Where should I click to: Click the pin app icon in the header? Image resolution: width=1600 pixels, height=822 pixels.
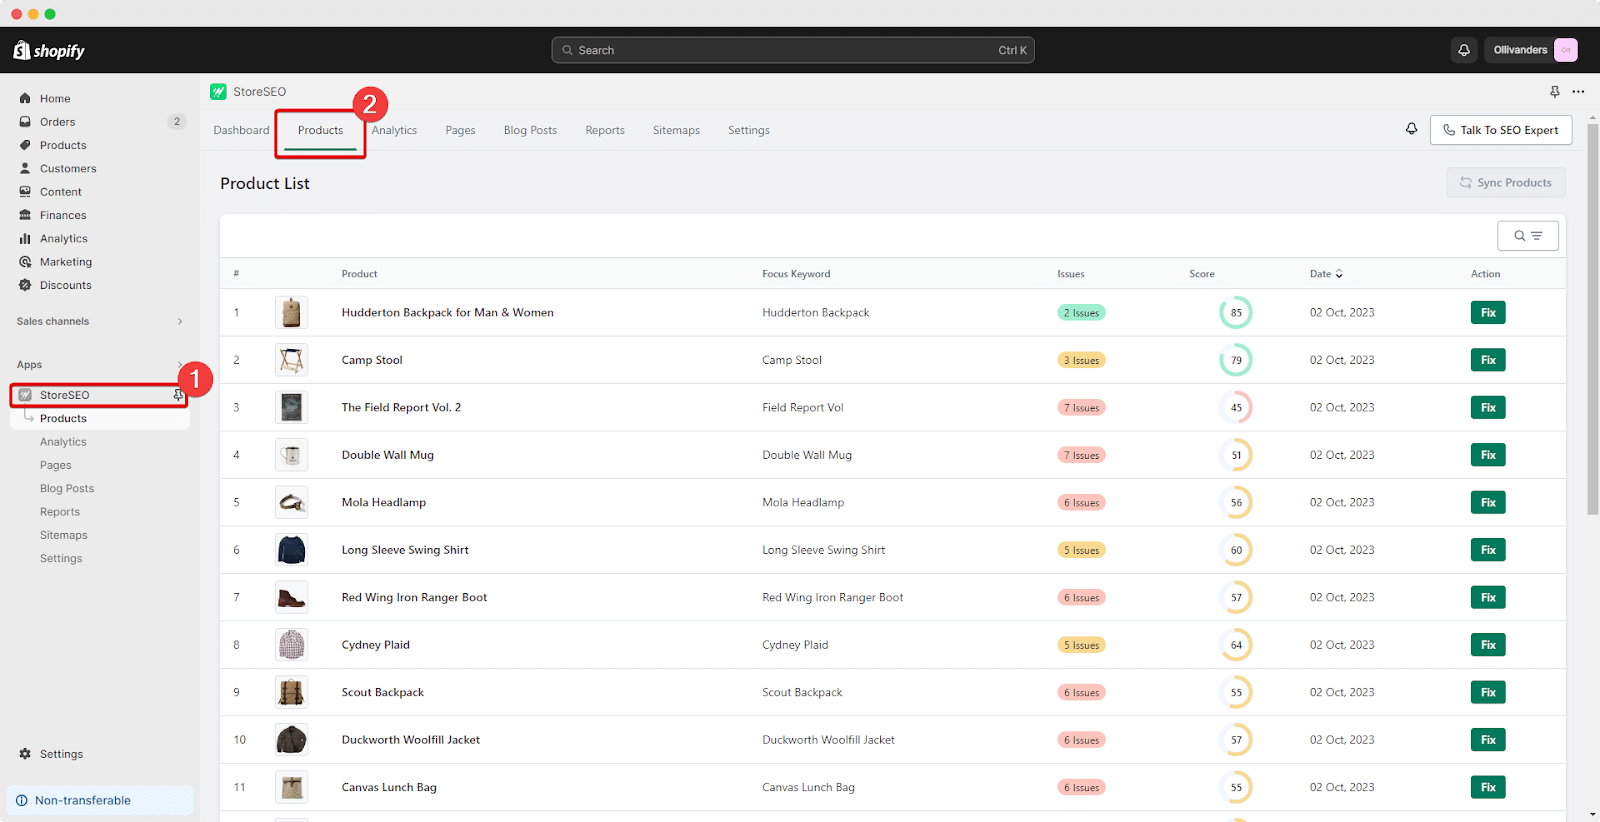(1555, 92)
